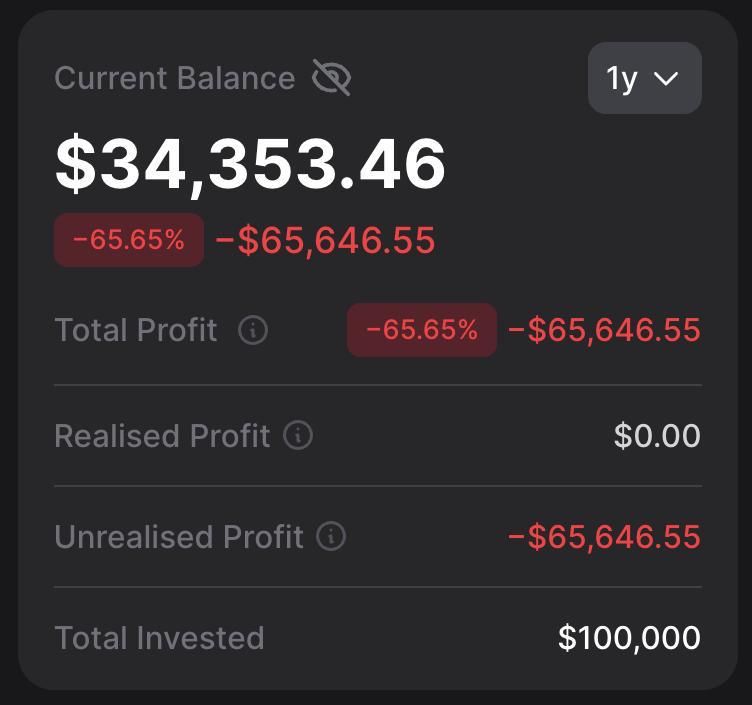The image size is (752, 705).
Task: Click the Total Invested label
Action: pos(159,638)
